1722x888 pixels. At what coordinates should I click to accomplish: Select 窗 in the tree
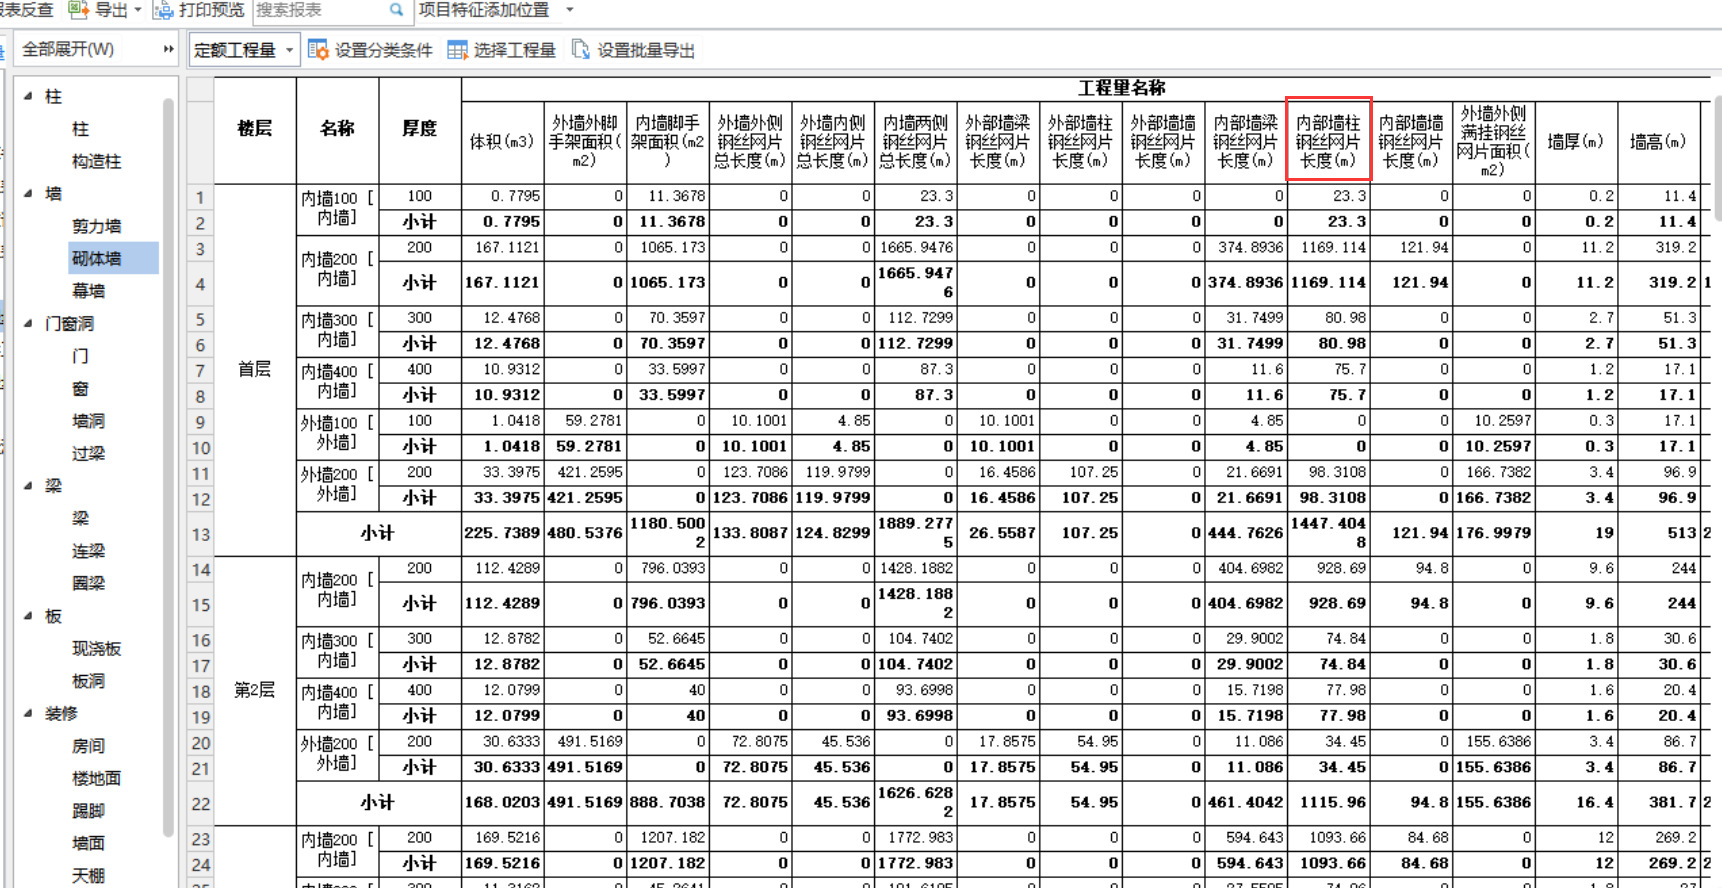[80, 388]
